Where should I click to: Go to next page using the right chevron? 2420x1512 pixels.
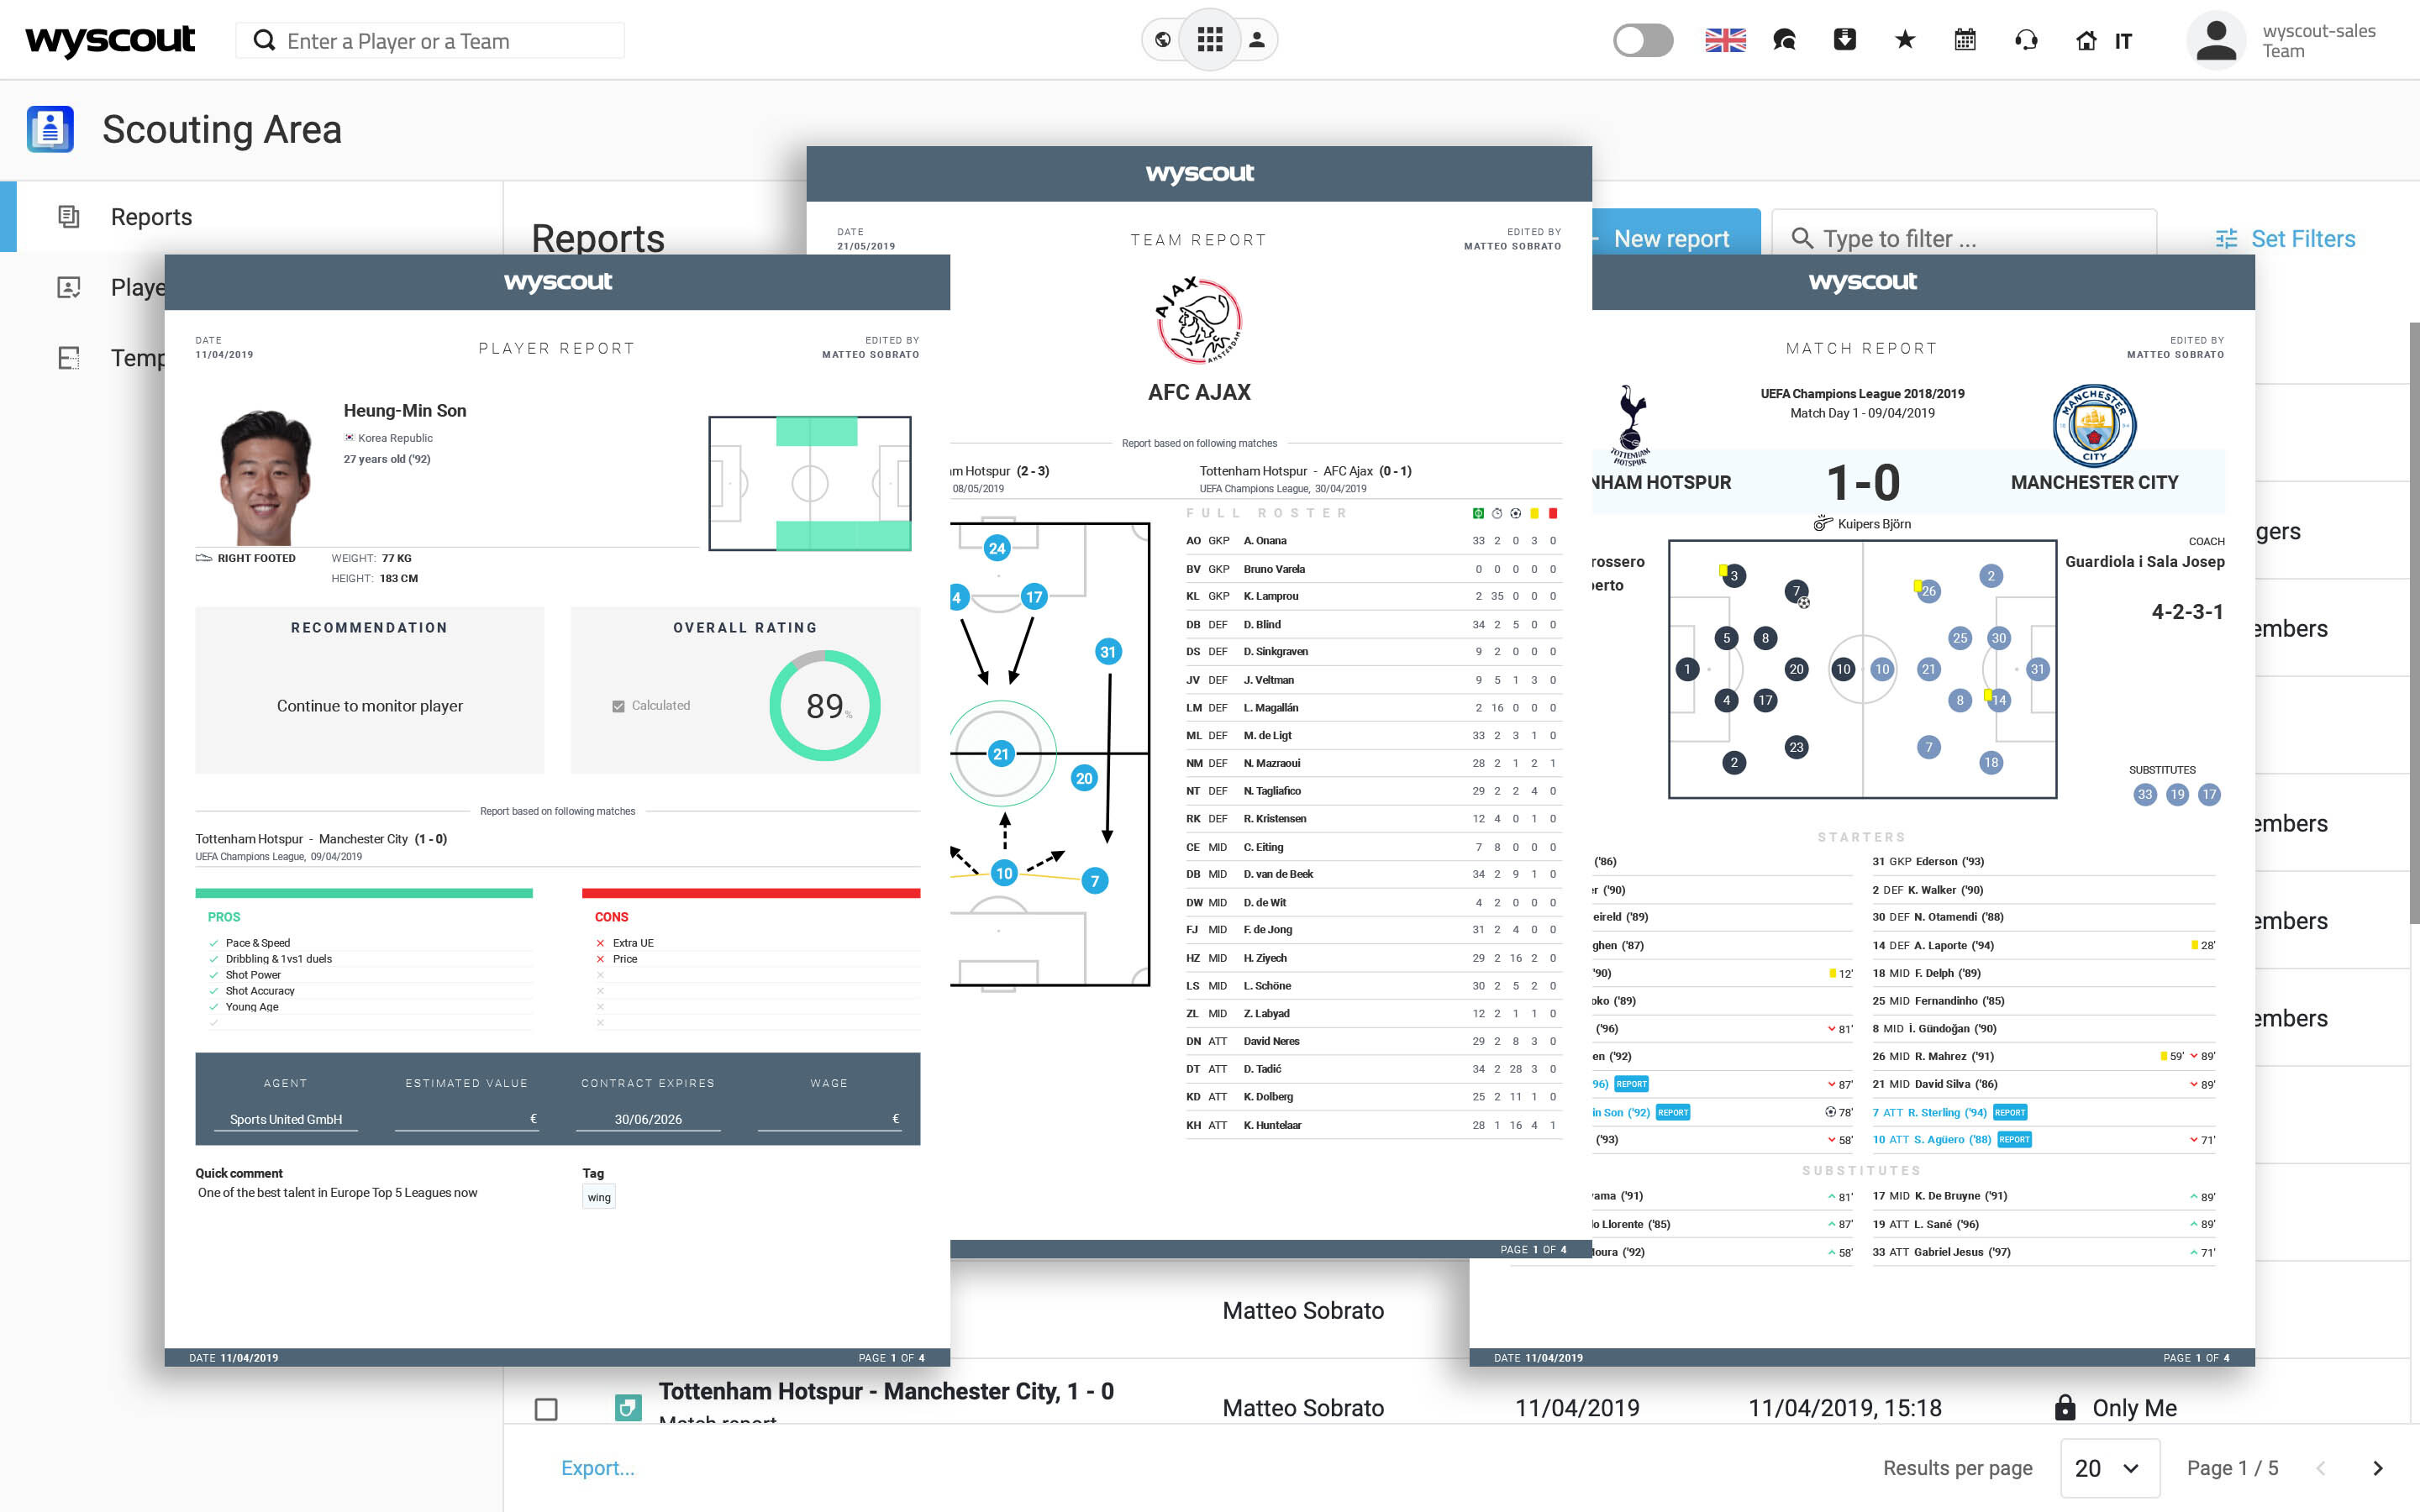(2379, 1468)
